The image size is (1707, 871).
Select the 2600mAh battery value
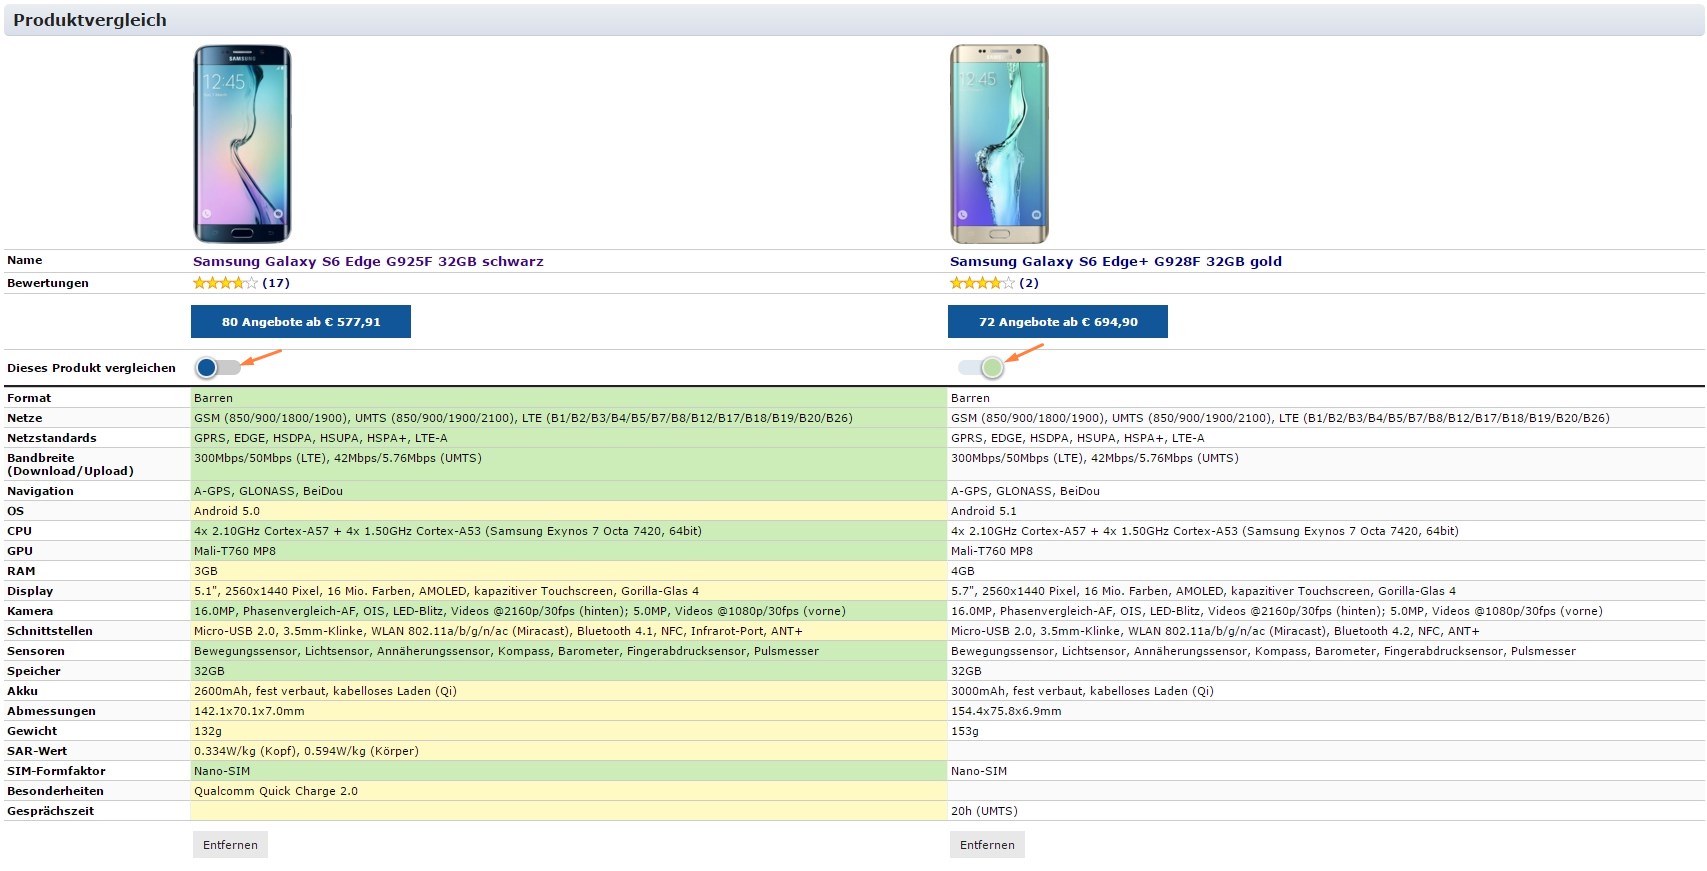[325, 691]
